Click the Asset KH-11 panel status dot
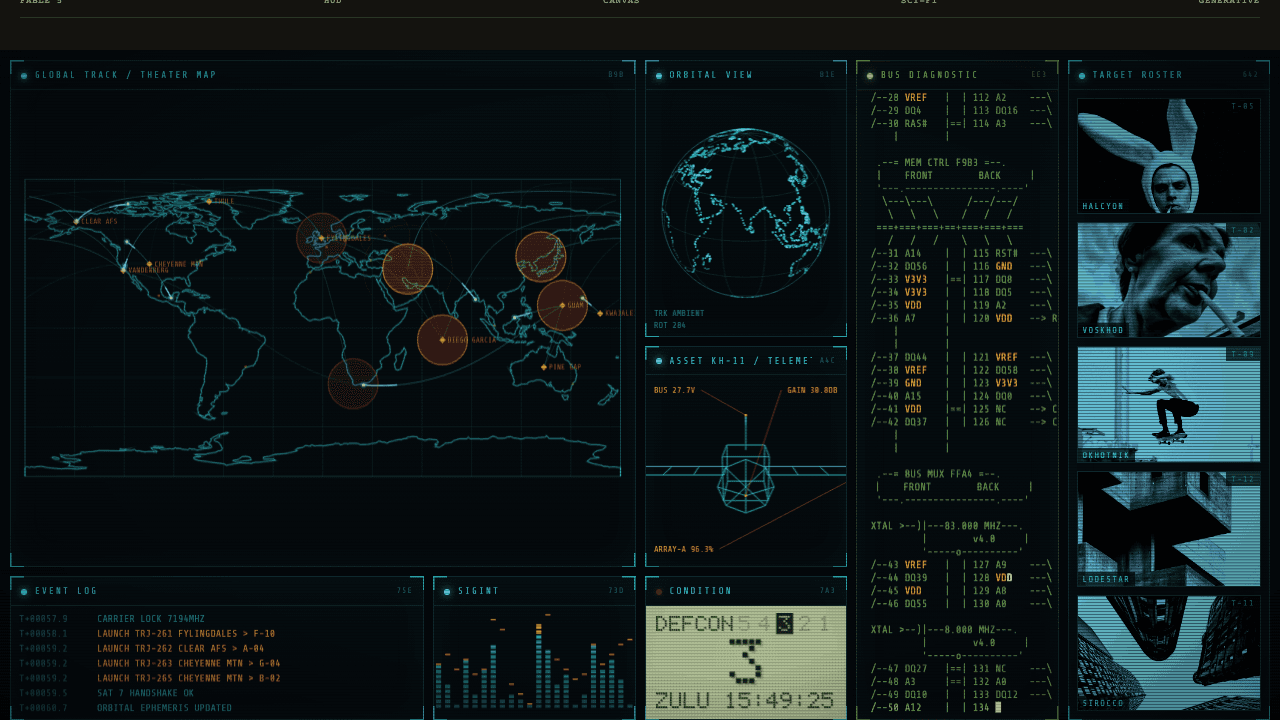Viewport: 1280px width, 720px height. pos(659,361)
